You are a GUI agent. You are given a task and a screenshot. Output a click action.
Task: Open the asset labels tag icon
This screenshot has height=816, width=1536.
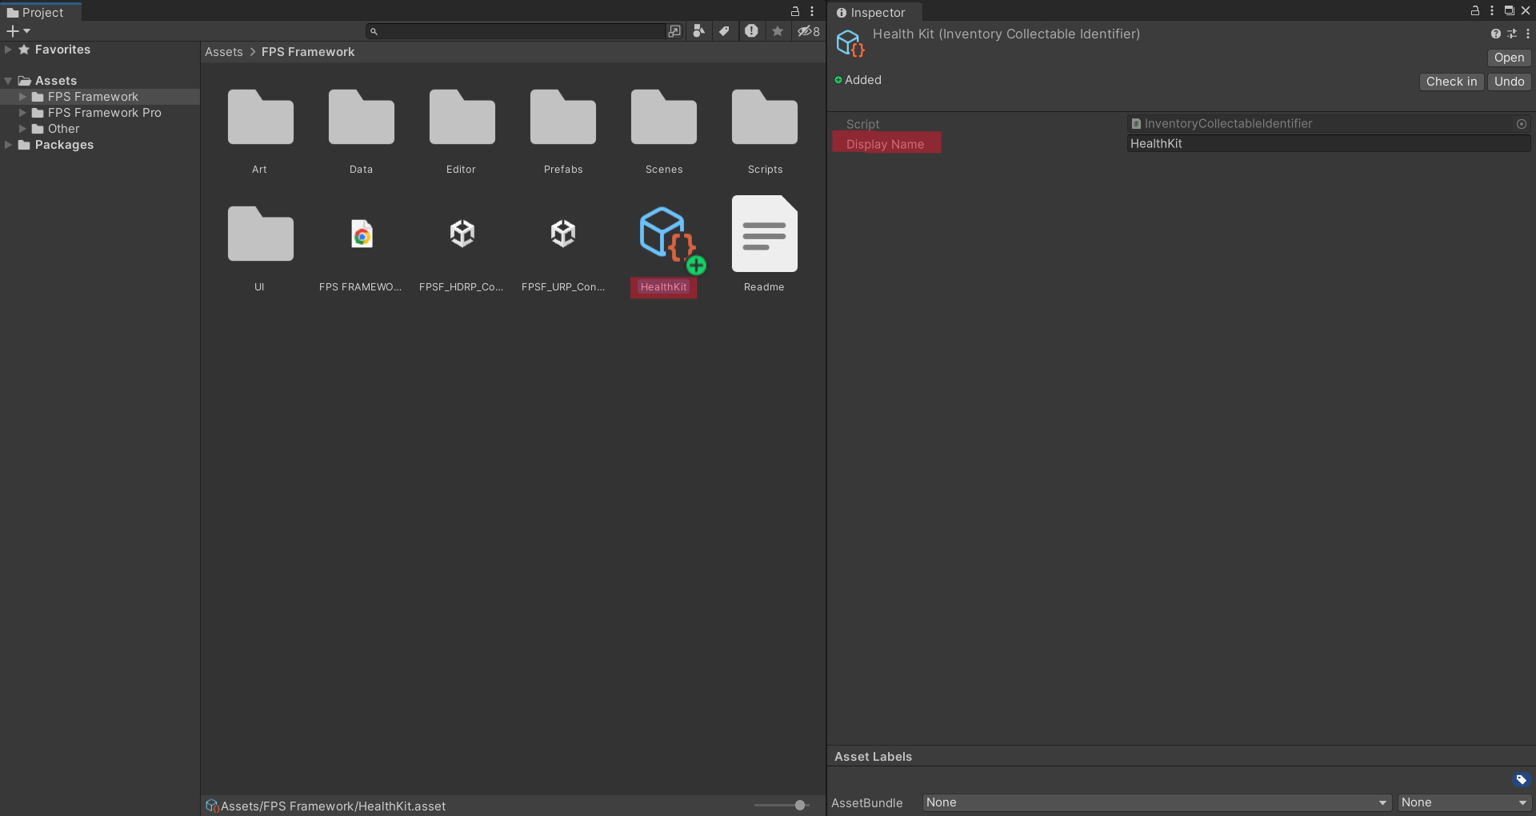click(x=1521, y=780)
